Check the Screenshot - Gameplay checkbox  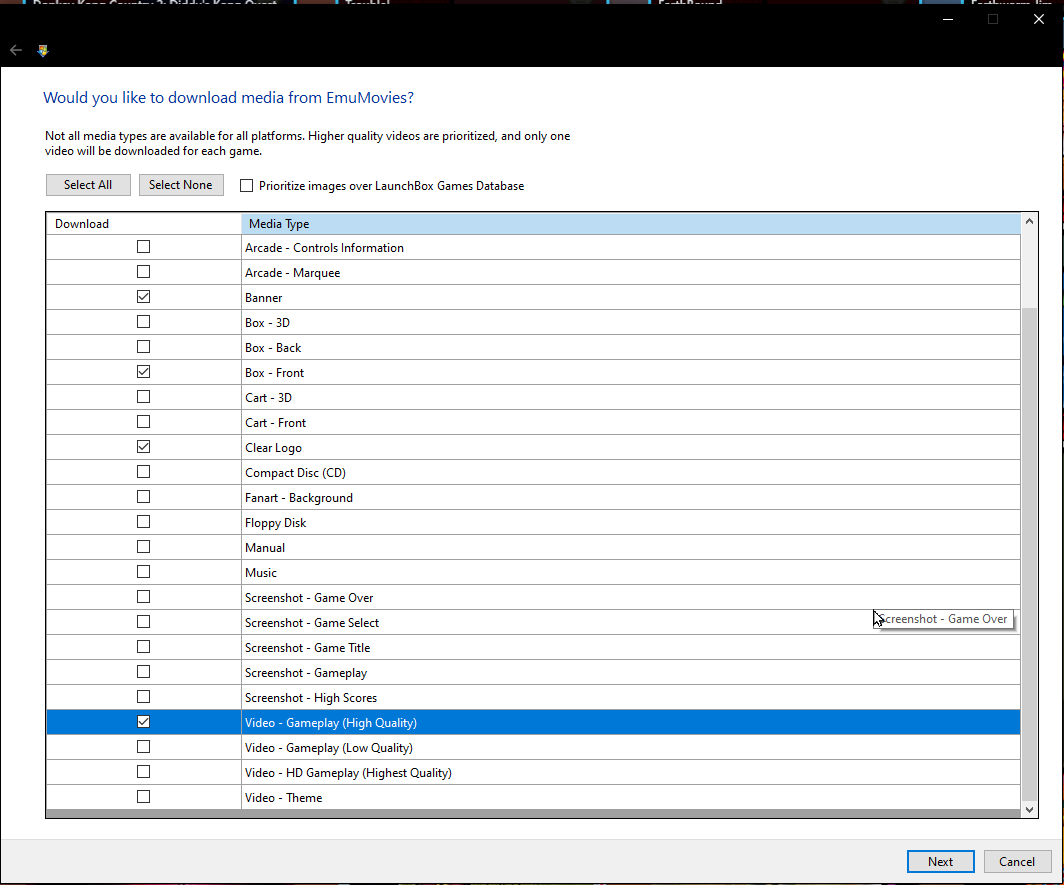pos(143,672)
